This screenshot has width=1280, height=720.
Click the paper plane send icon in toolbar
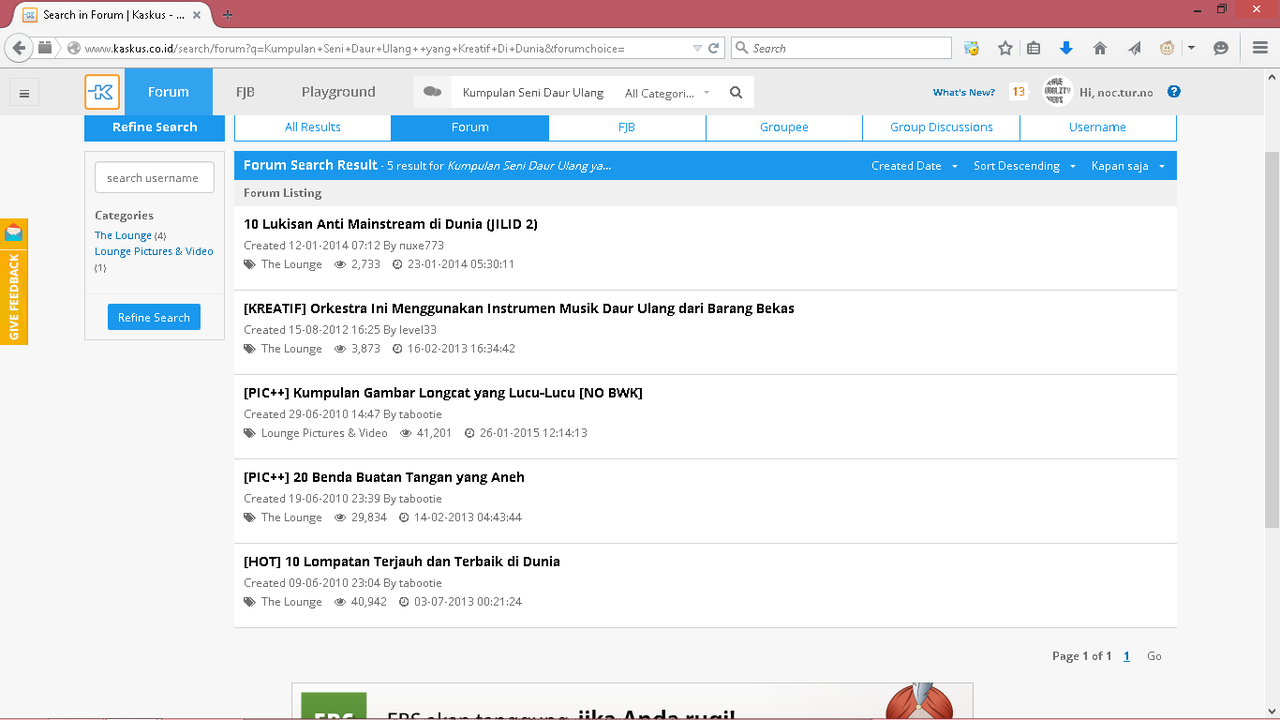pos(1134,48)
